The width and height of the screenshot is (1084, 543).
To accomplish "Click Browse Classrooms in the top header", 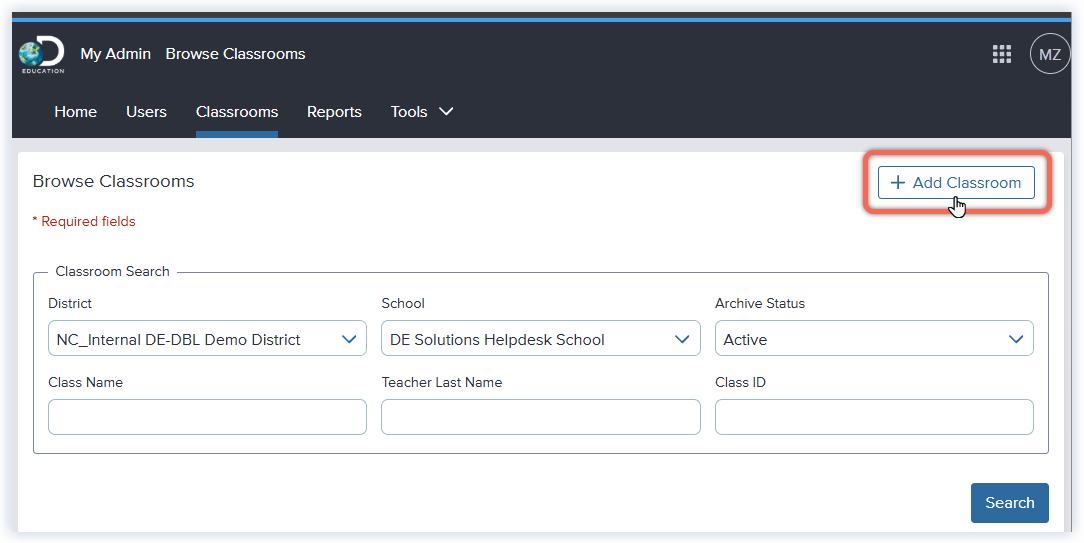I will click(235, 54).
